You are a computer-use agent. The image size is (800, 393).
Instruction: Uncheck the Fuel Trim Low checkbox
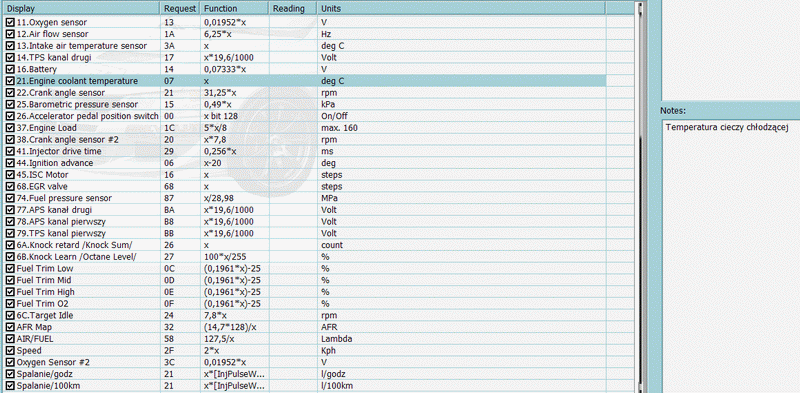[x=10, y=269]
